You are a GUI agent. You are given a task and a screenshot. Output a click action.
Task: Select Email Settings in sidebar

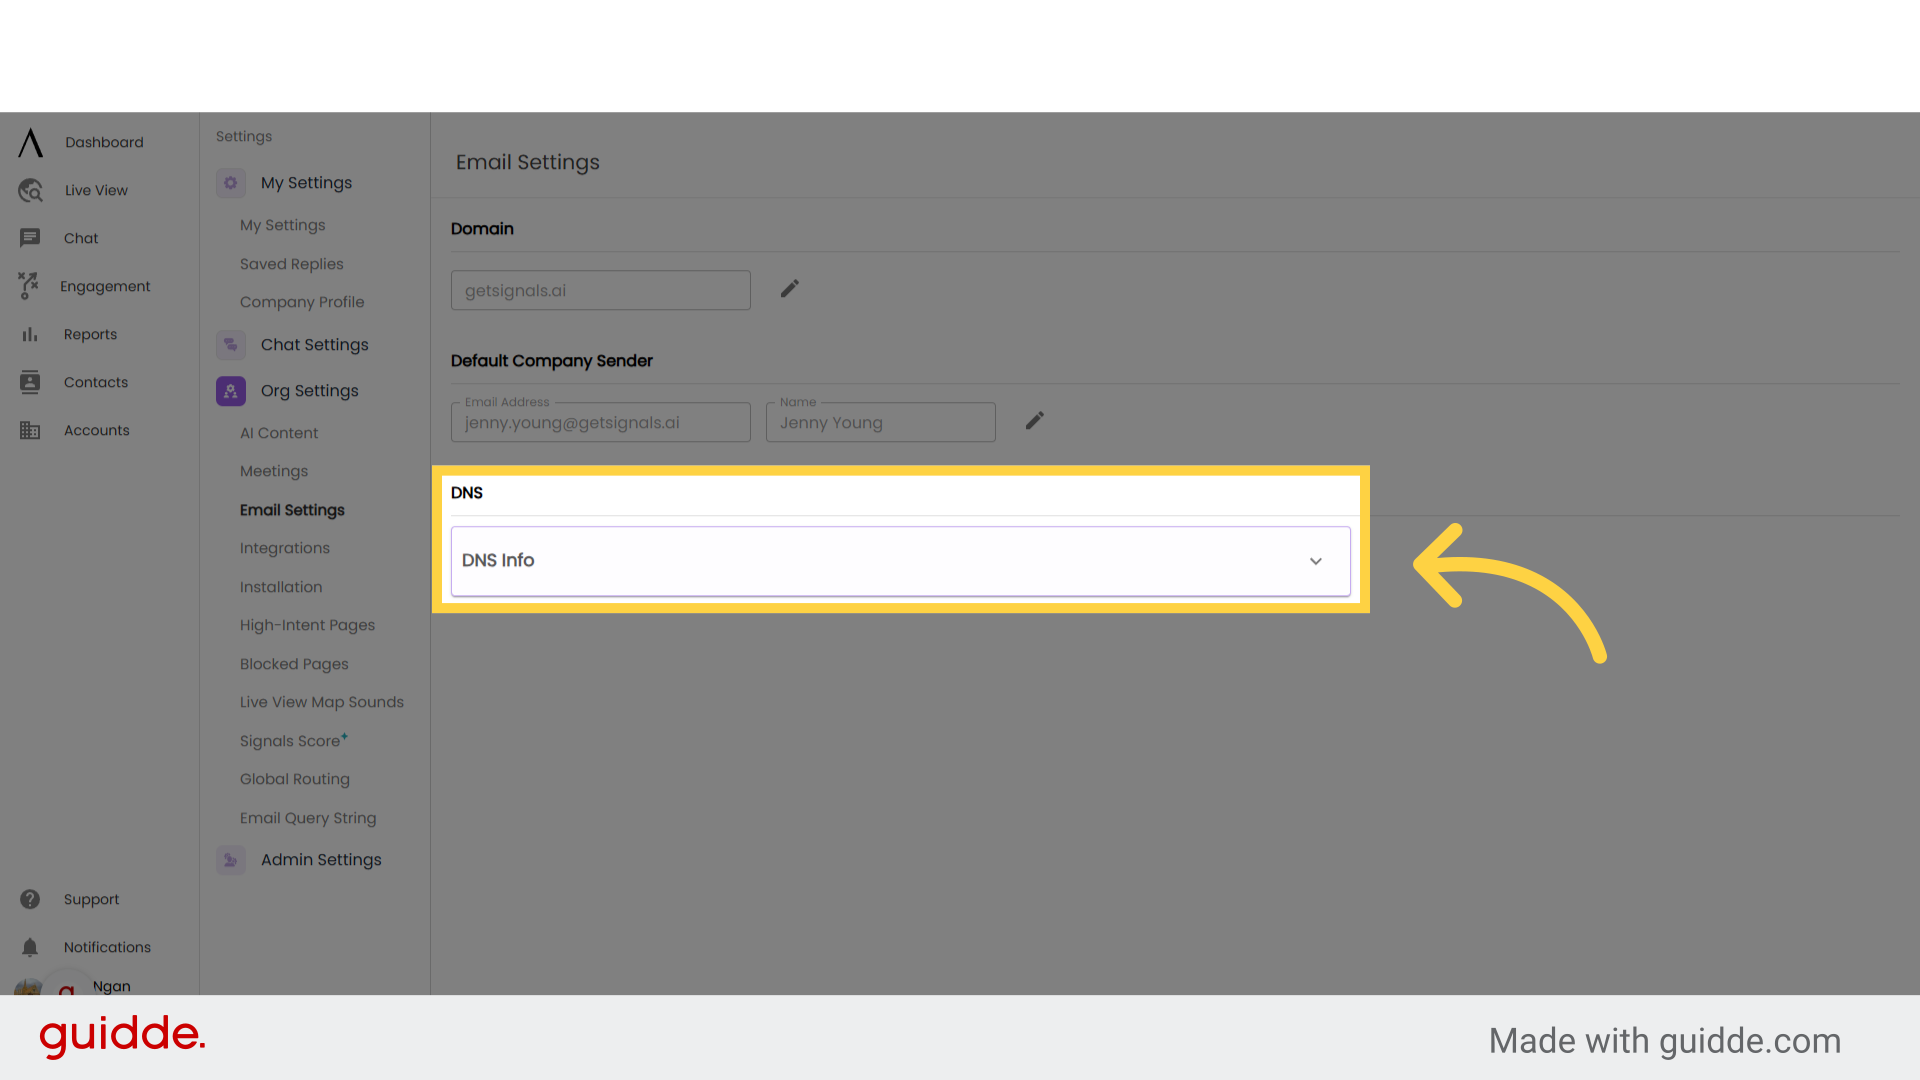292,510
